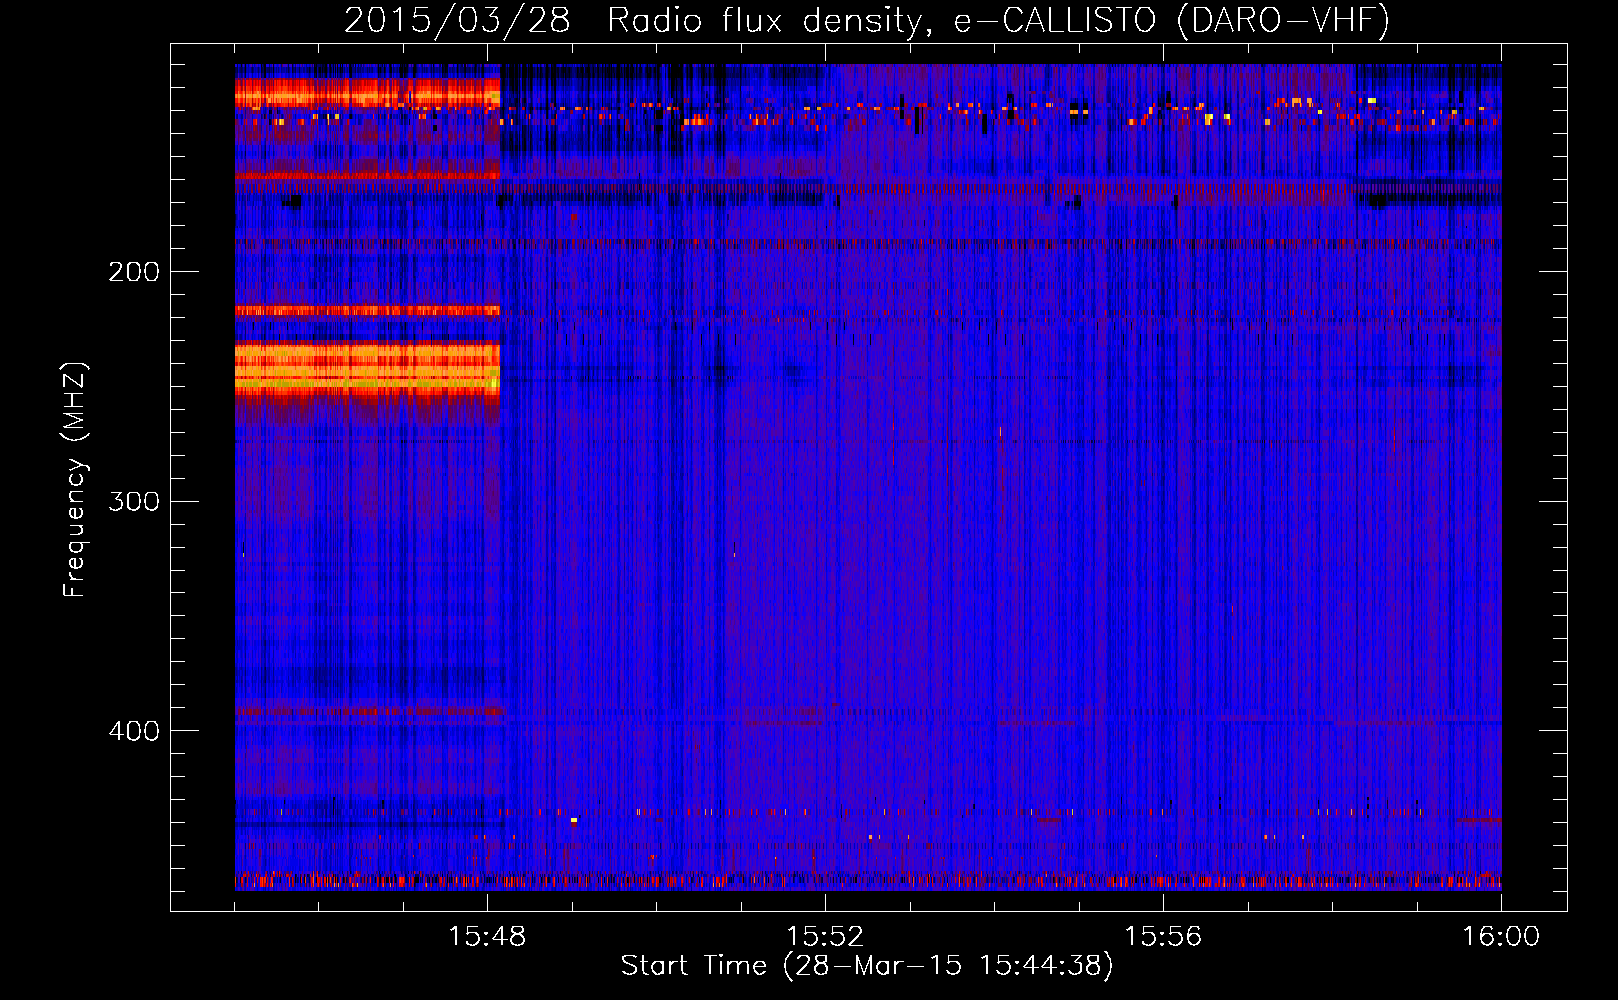Click the 'Frequency (MHZ)' axis label
1618x1000 pixels.
point(75,480)
